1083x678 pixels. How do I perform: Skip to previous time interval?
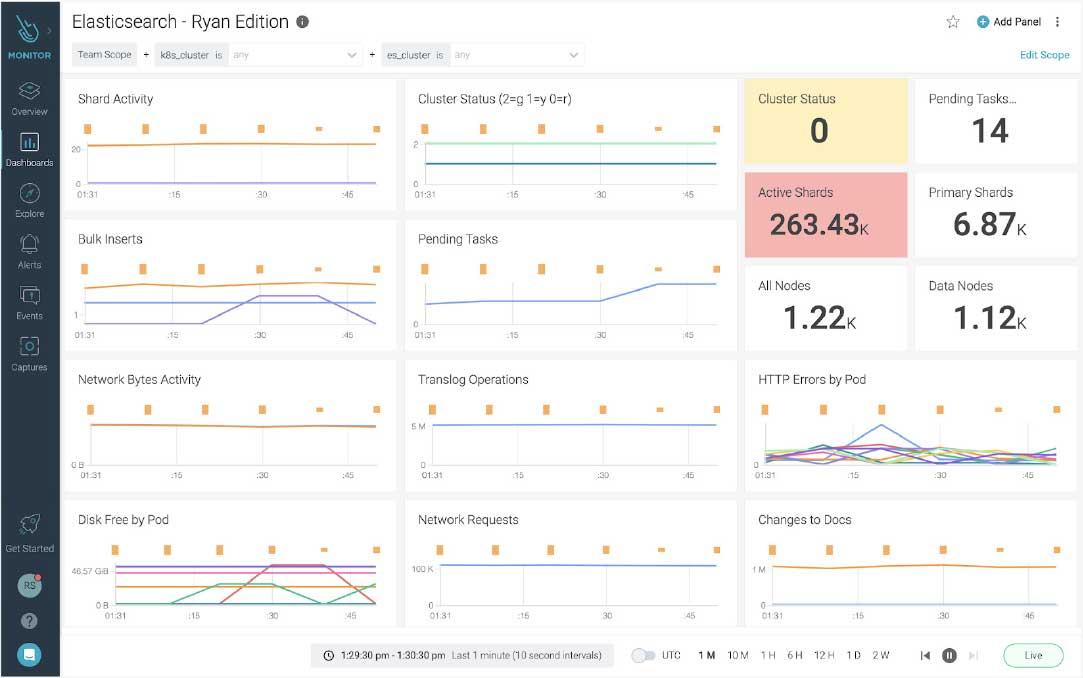(925, 656)
